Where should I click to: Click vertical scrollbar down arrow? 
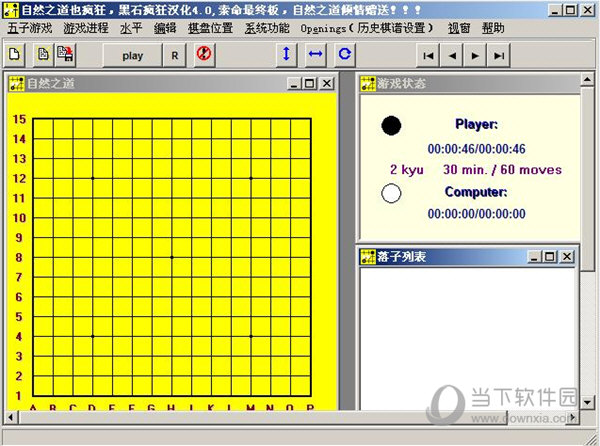click(587, 402)
